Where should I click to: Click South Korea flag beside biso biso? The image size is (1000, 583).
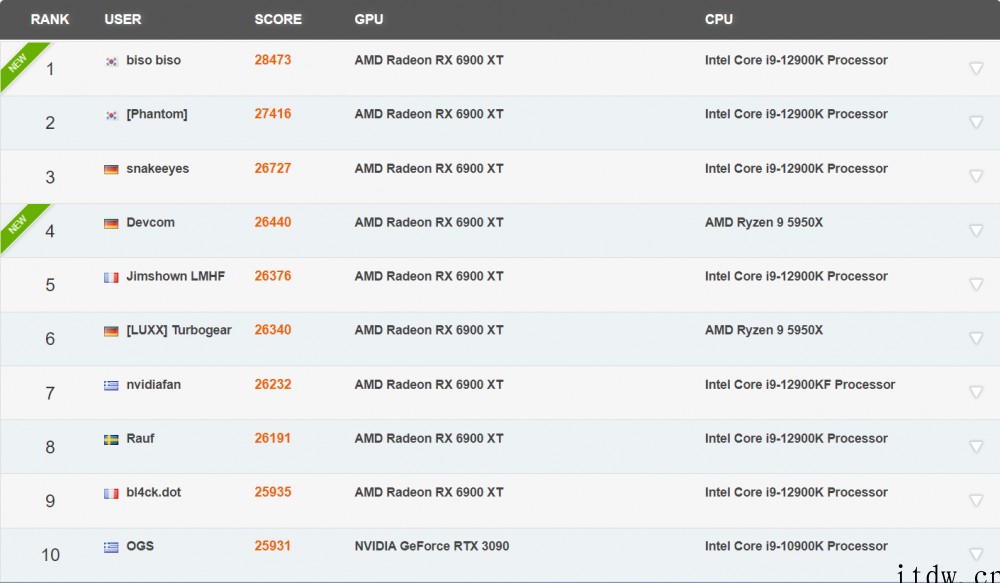point(111,61)
